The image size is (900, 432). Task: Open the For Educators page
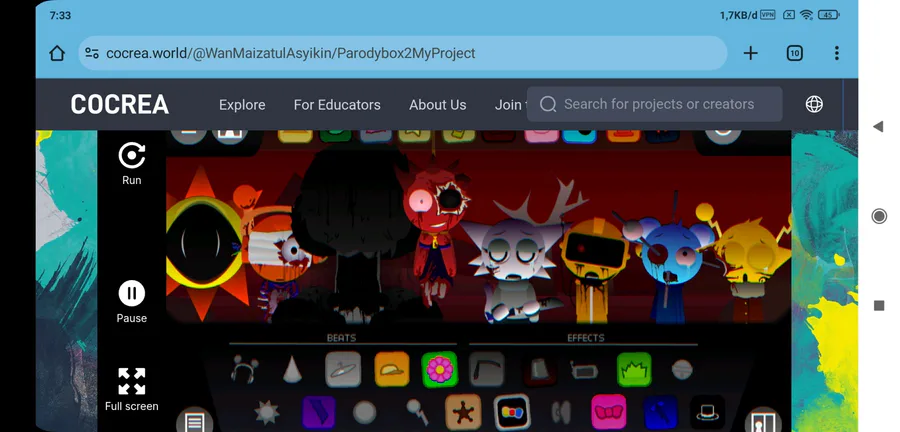click(337, 105)
